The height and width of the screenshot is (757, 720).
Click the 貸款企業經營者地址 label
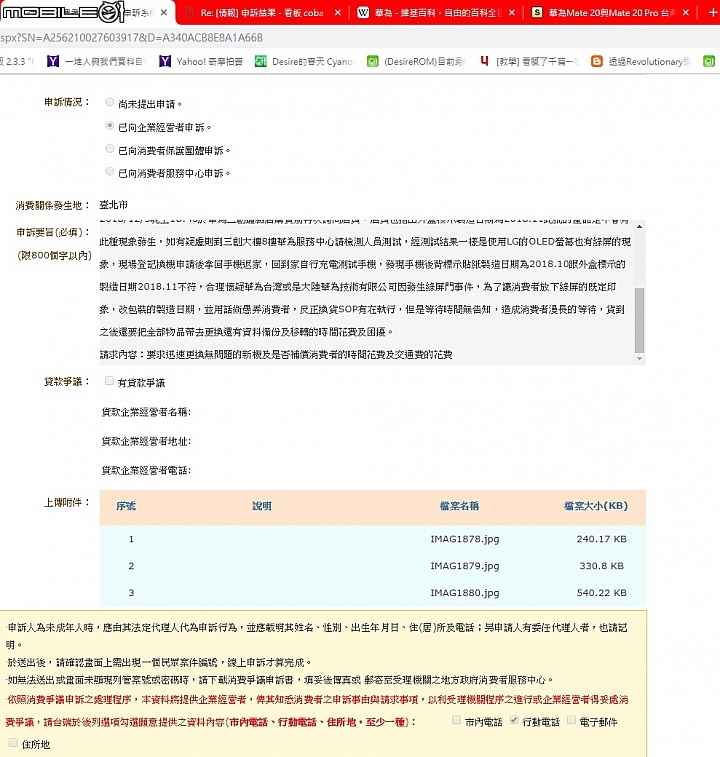point(146,441)
